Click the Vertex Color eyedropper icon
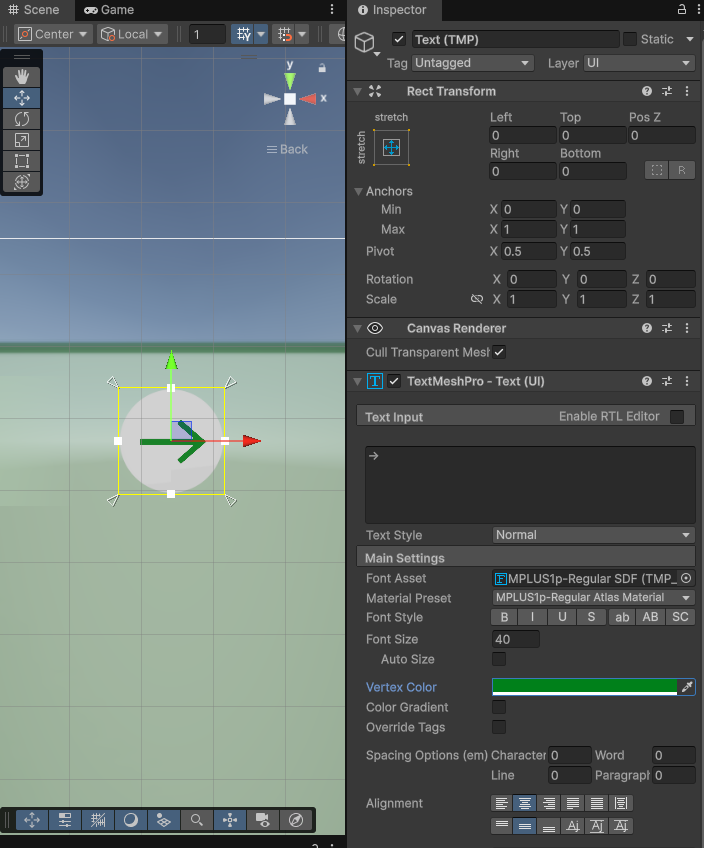 (686, 687)
